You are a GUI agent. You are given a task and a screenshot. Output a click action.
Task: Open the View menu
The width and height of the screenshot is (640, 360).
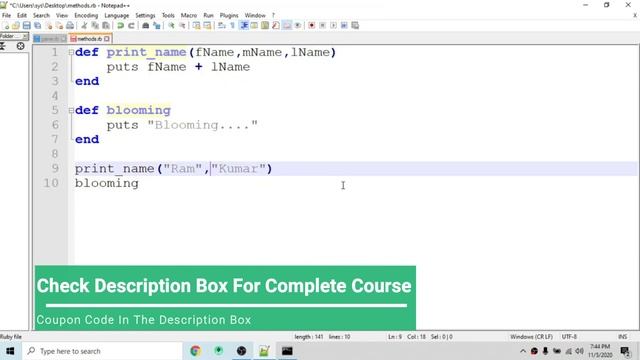pyautogui.click(x=62, y=16)
